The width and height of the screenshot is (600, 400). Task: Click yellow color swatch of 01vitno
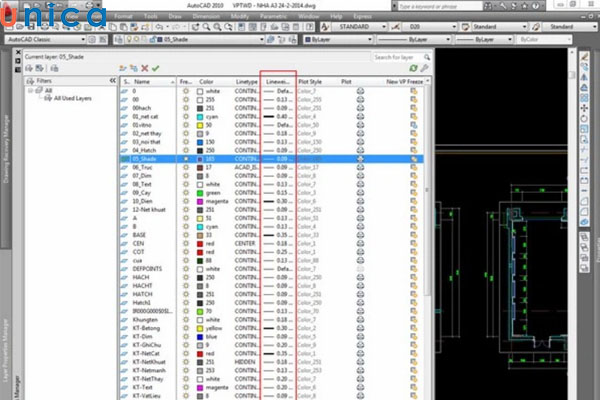(200, 125)
